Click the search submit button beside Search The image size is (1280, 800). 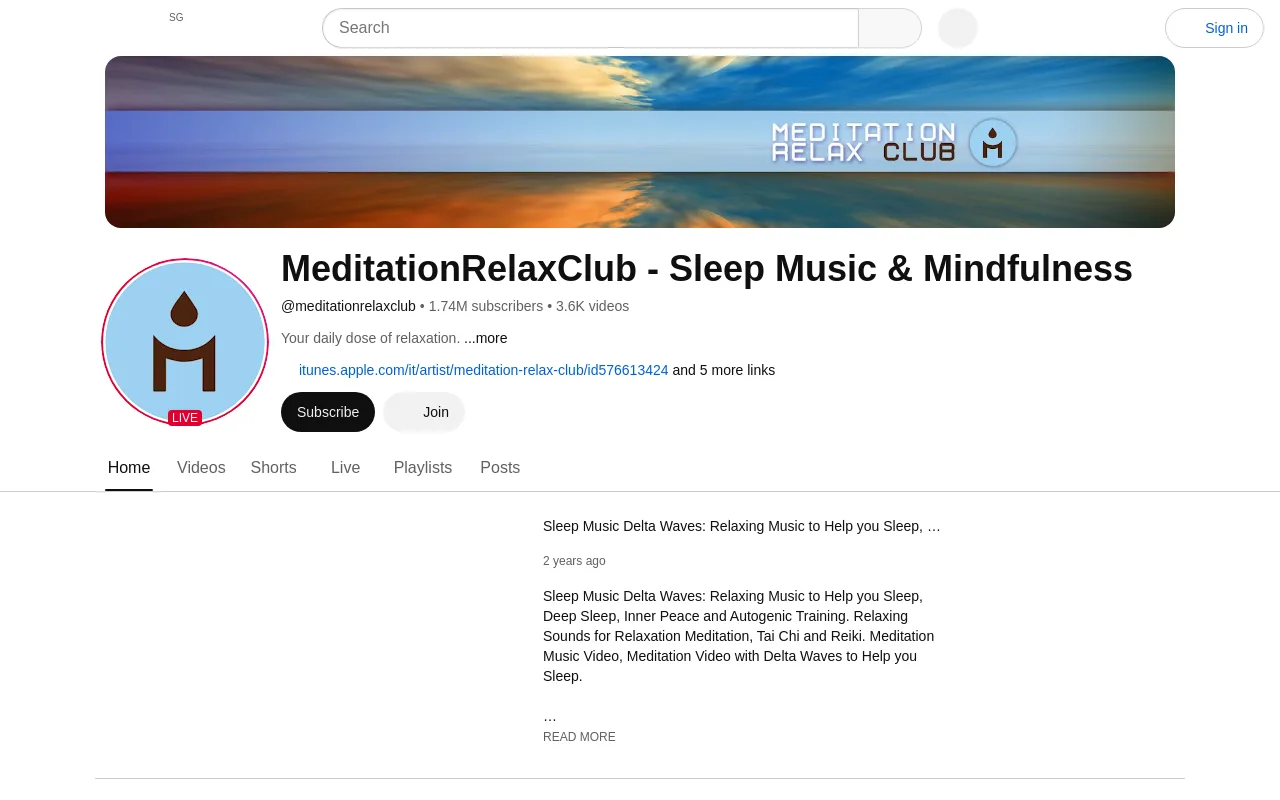890,28
